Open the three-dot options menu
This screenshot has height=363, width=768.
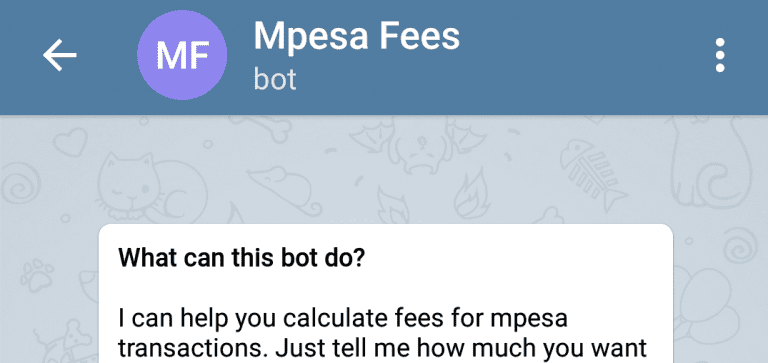[x=720, y=55]
